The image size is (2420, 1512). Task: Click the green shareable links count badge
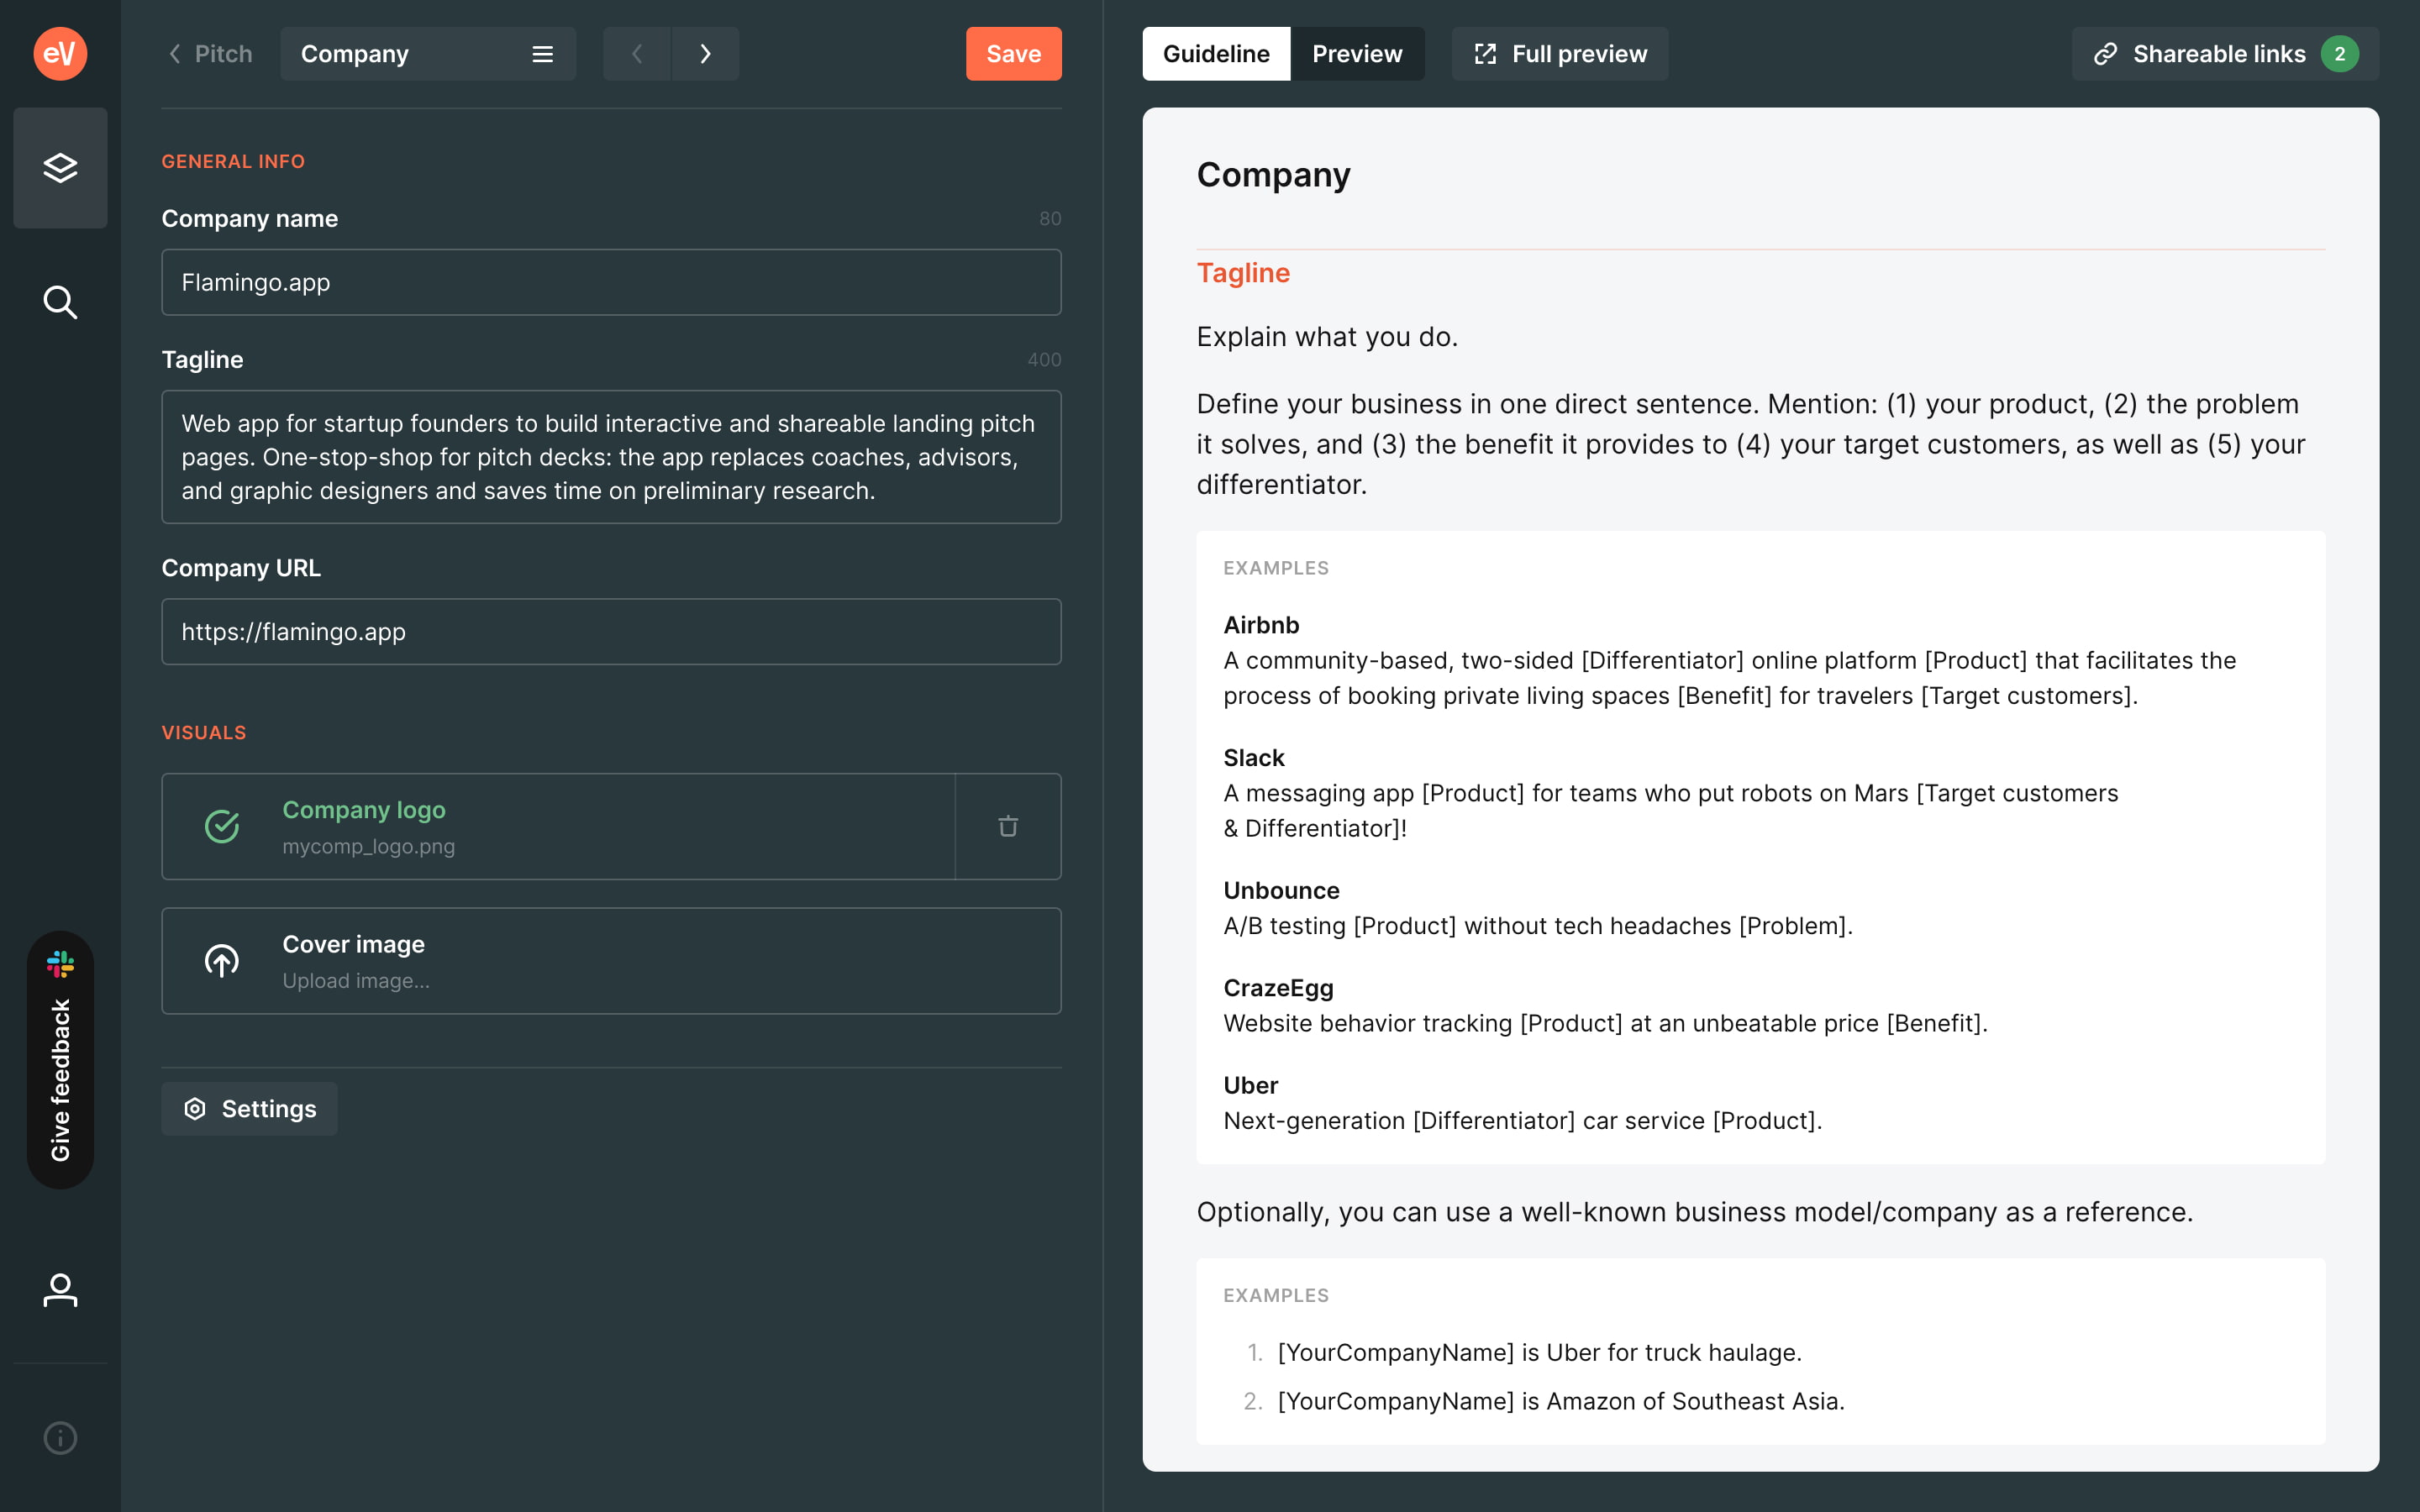click(x=2339, y=54)
